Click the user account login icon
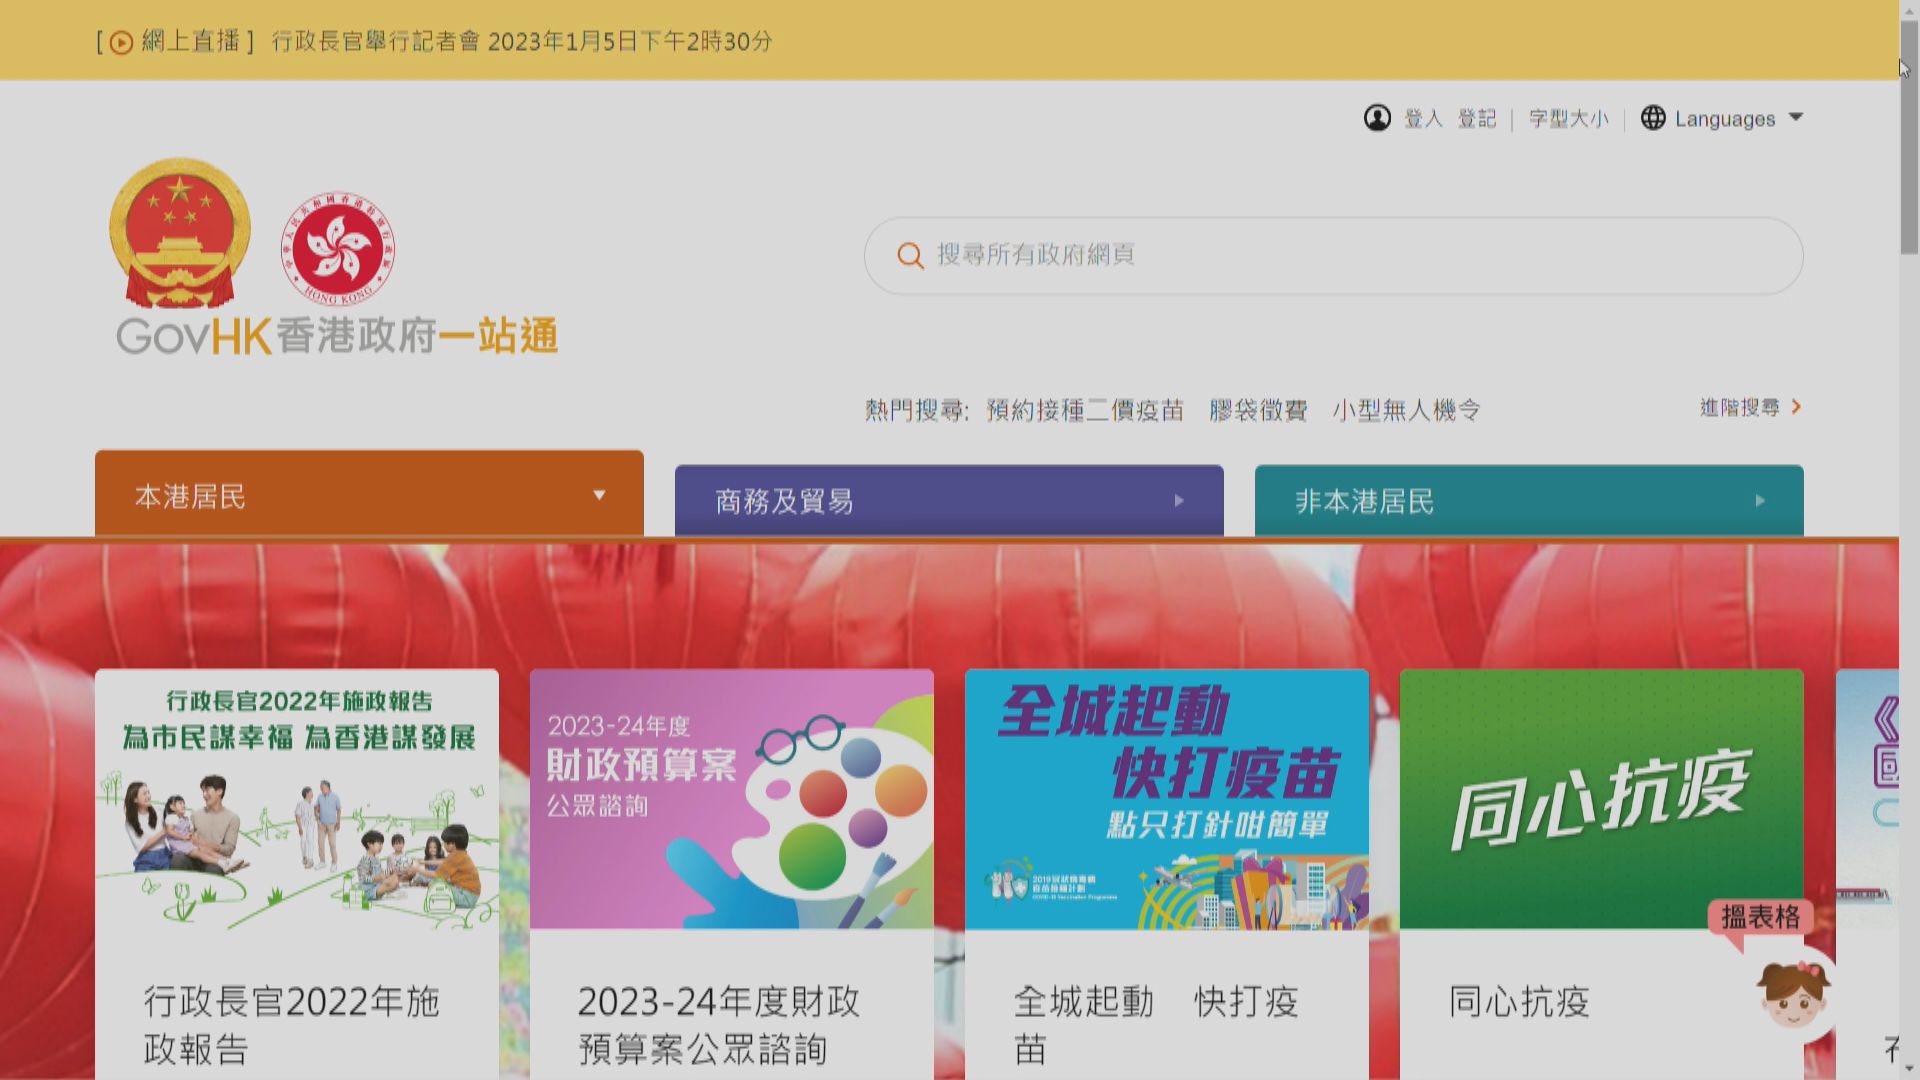1920x1080 pixels. (x=1377, y=118)
